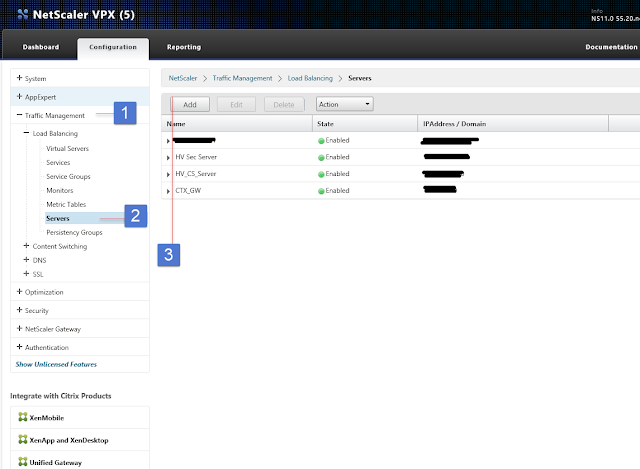Click green status icon for HV_CS_Server
The height and width of the screenshot is (469, 640).
(321, 174)
